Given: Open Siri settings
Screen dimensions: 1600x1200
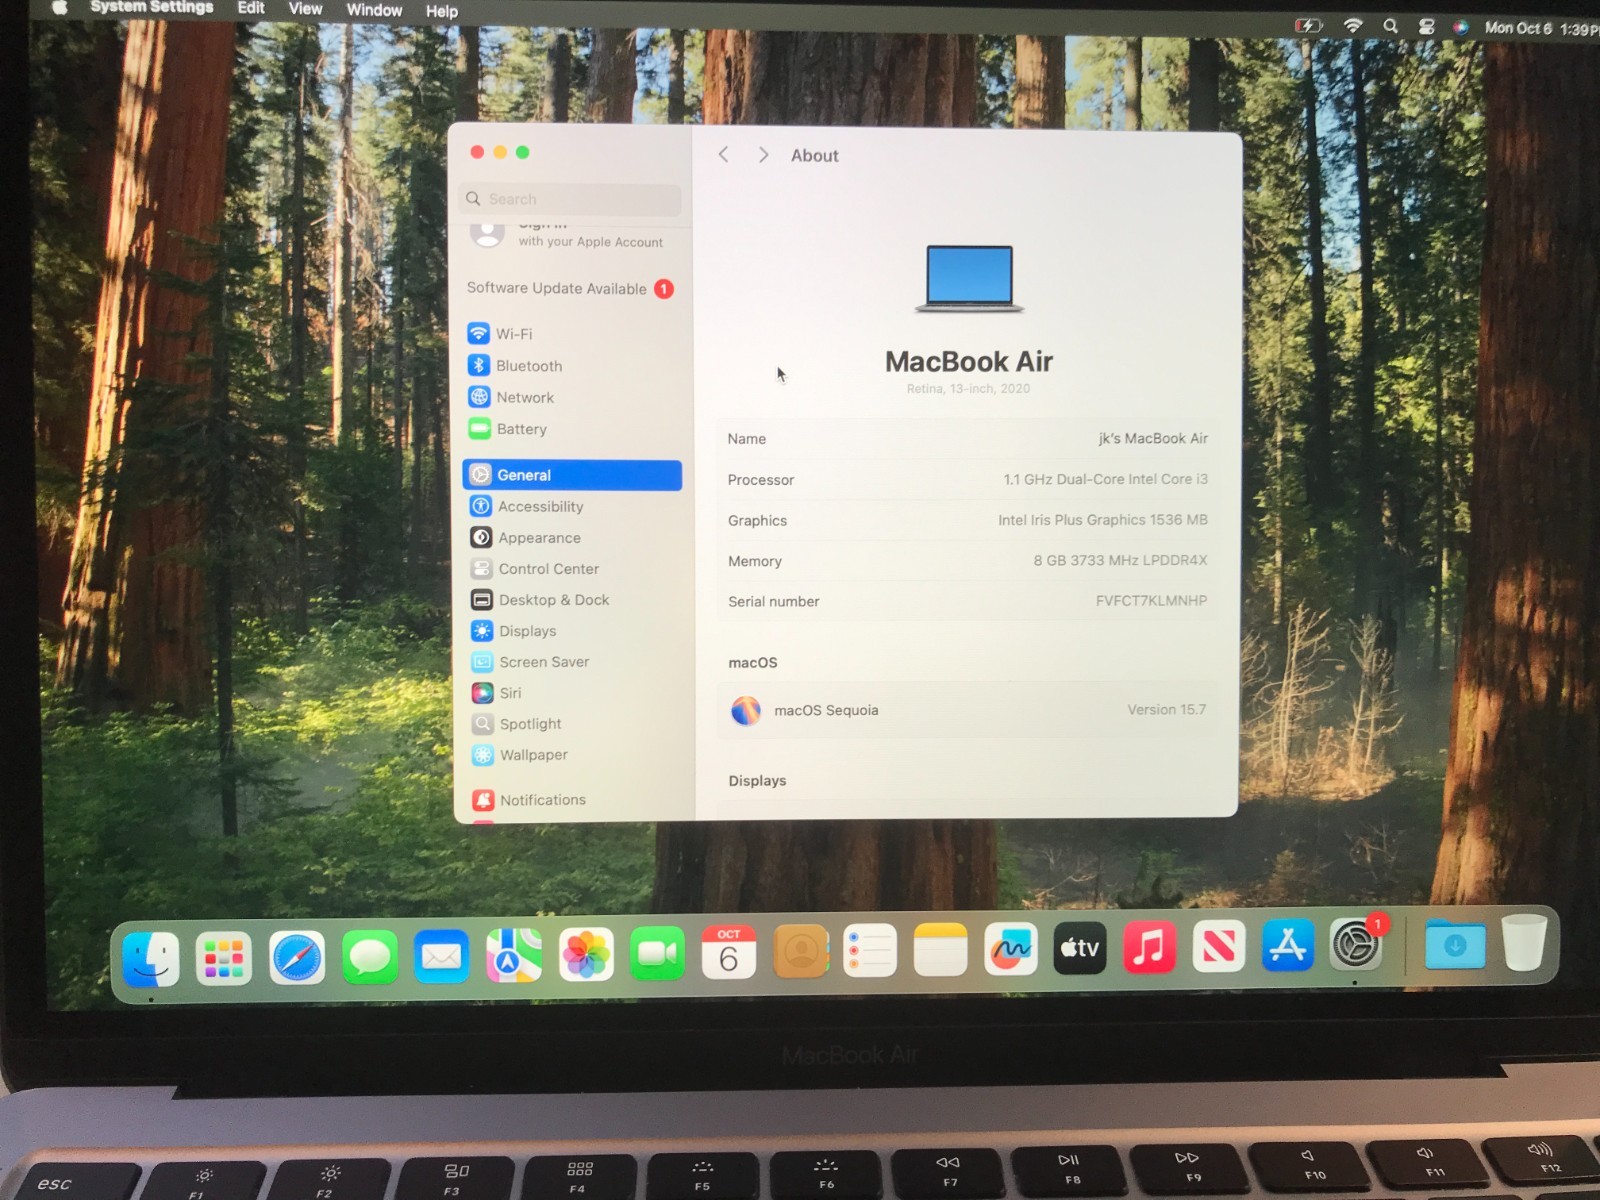Looking at the screenshot, I should click(x=510, y=692).
